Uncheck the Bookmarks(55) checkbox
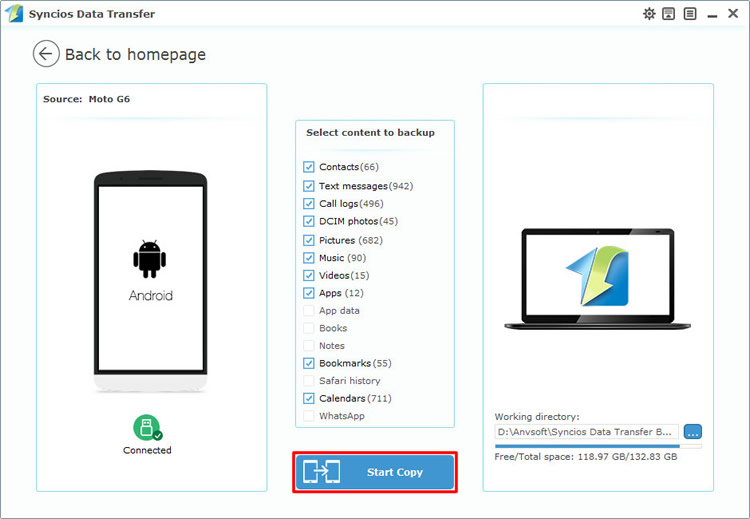750x519 pixels. [x=309, y=363]
